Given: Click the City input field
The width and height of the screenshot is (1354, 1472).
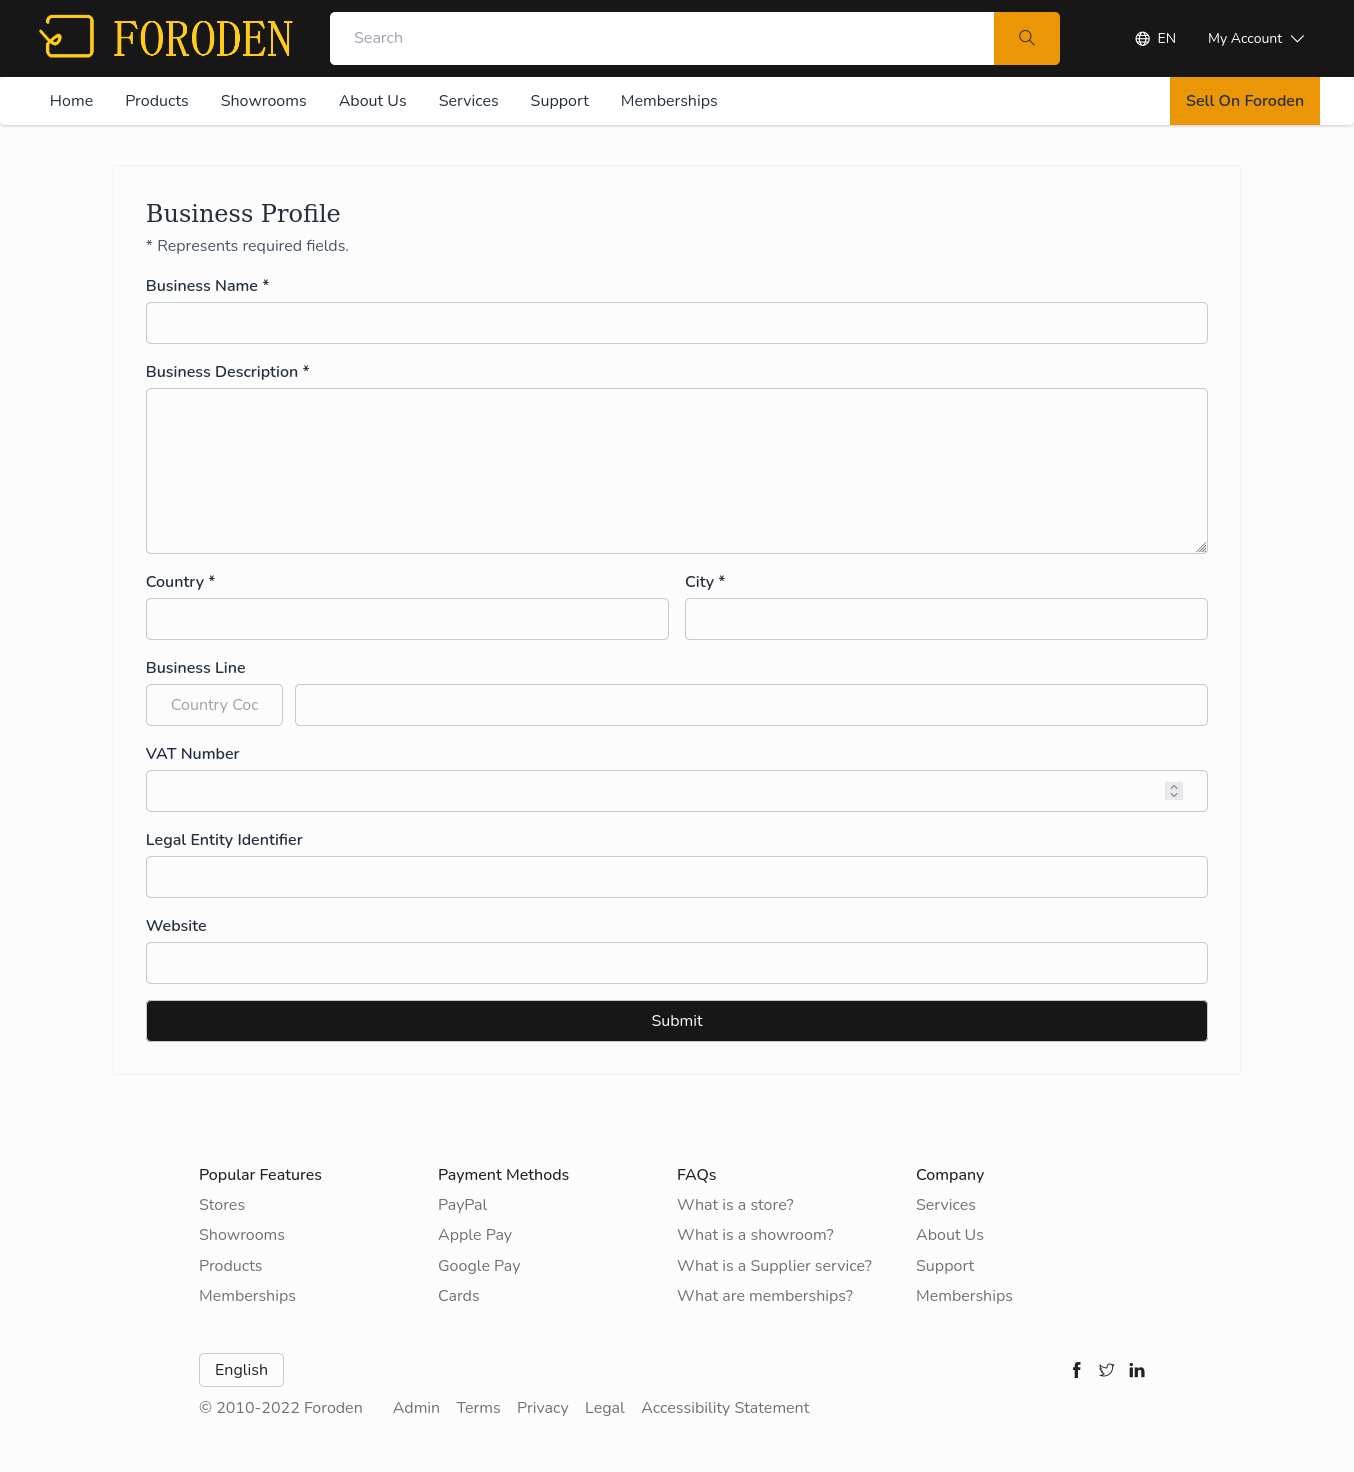Looking at the screenshot, I should 946,619.
